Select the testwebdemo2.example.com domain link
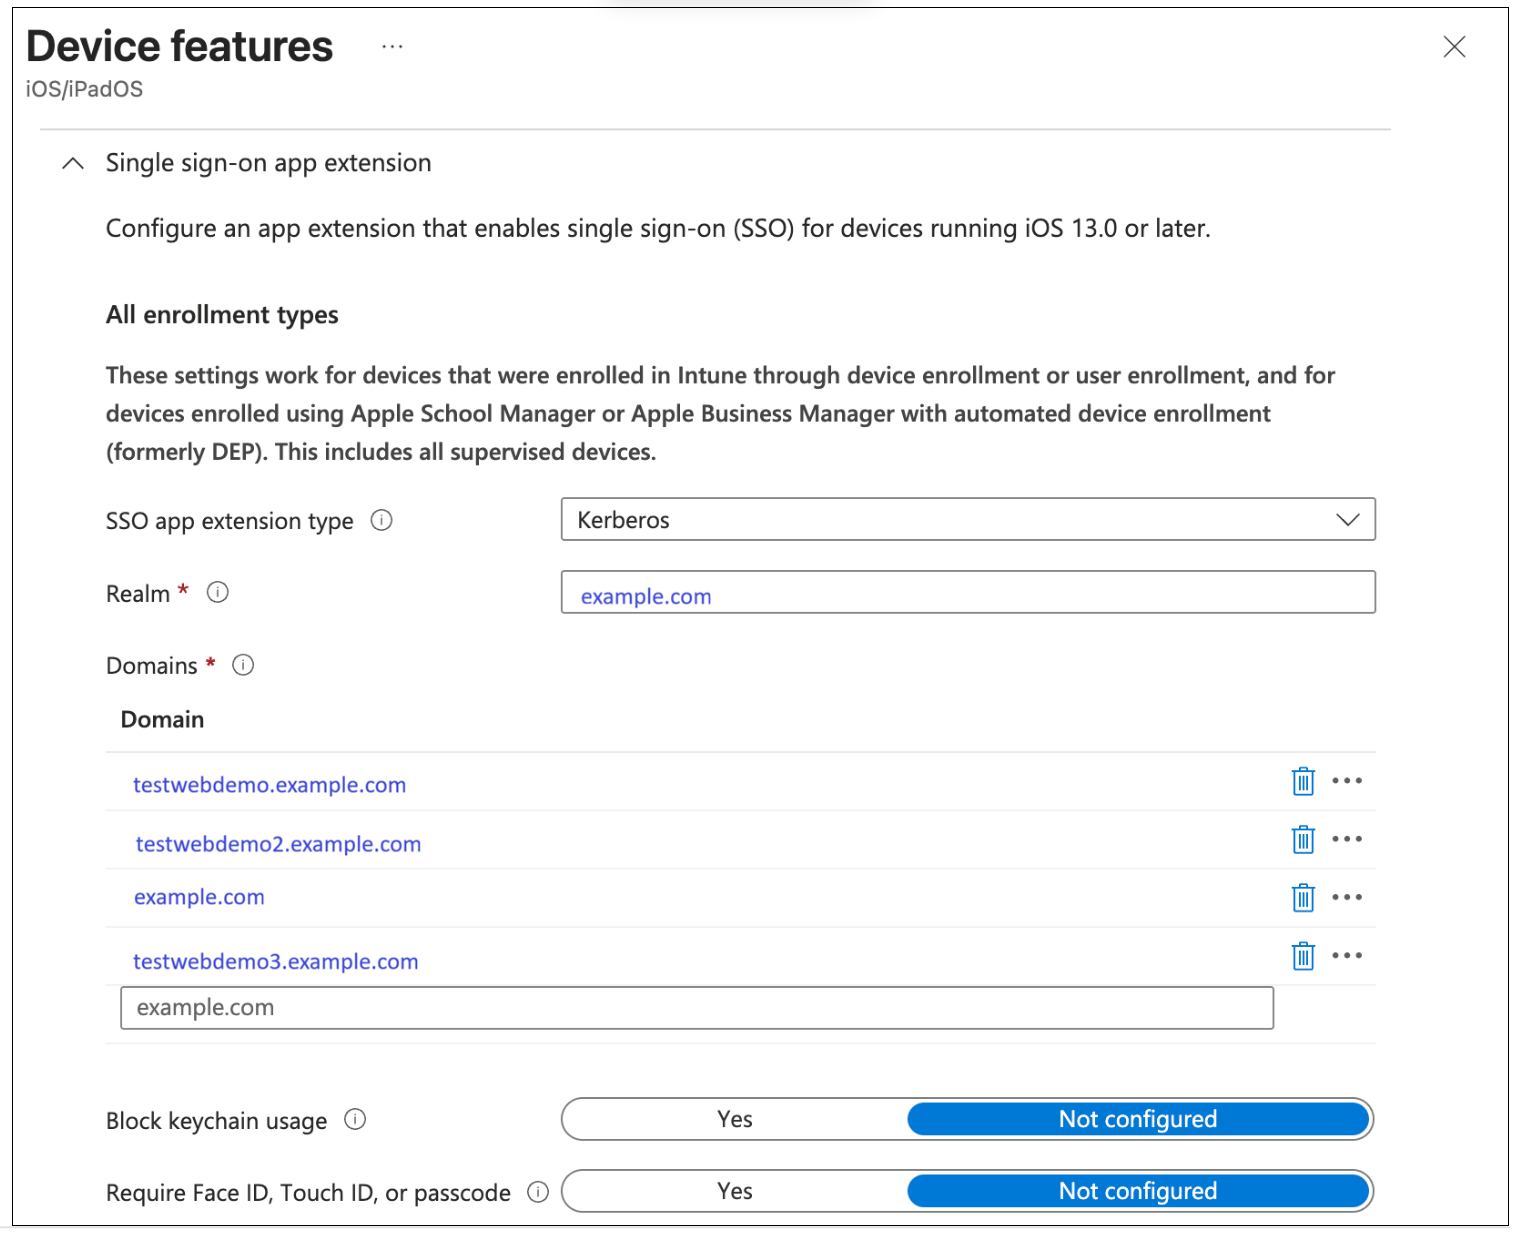This screenshot has height=1243, width=1515. pyautogui.click(x=277, y=843)
